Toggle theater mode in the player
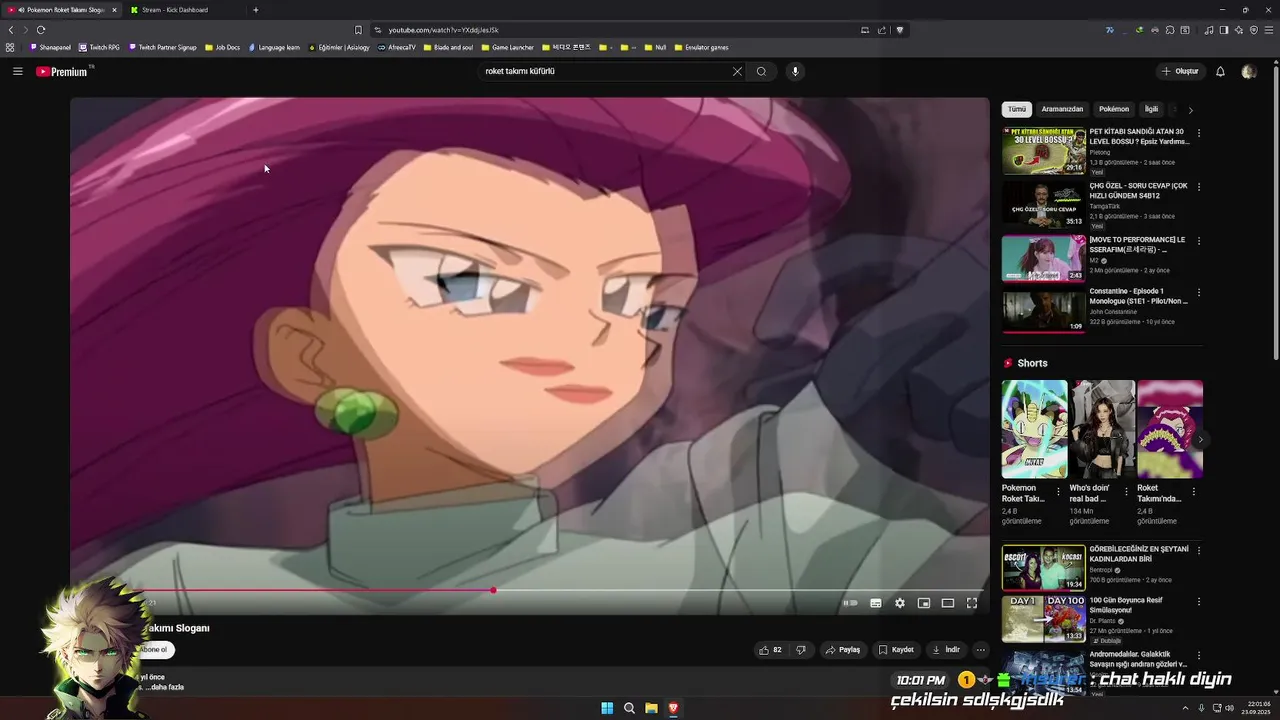Viewport: 1280px width, 720px height. point(948,603)
